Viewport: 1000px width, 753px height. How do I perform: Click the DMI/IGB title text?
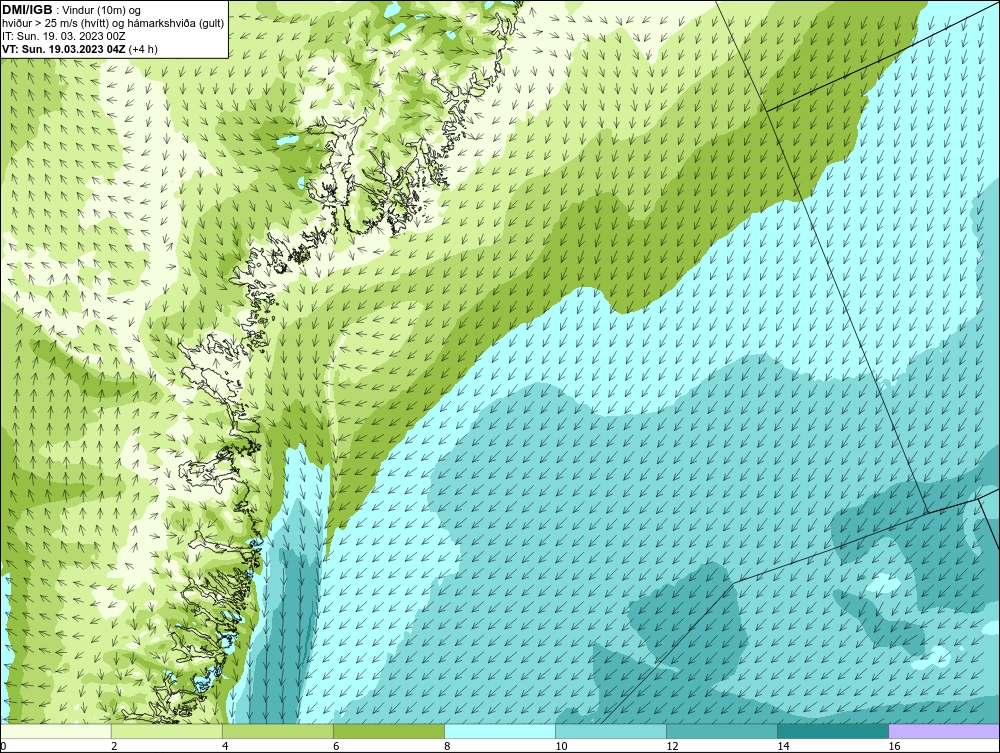pos(27,10)
